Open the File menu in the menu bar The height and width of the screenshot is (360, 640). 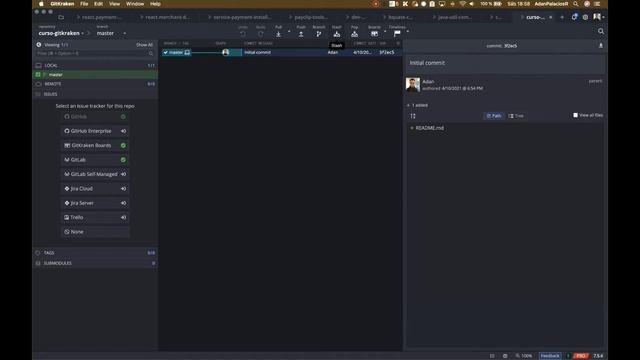[x=84, y=4]
